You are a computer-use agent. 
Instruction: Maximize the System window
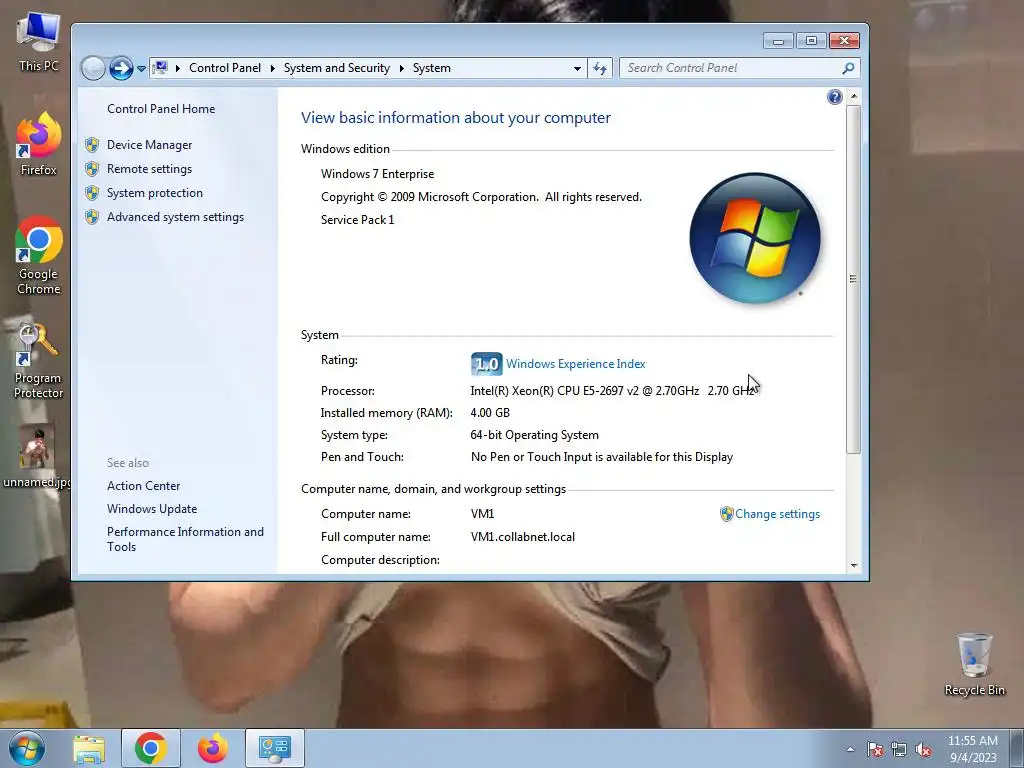pyautogui.click(x=810, y=41)
